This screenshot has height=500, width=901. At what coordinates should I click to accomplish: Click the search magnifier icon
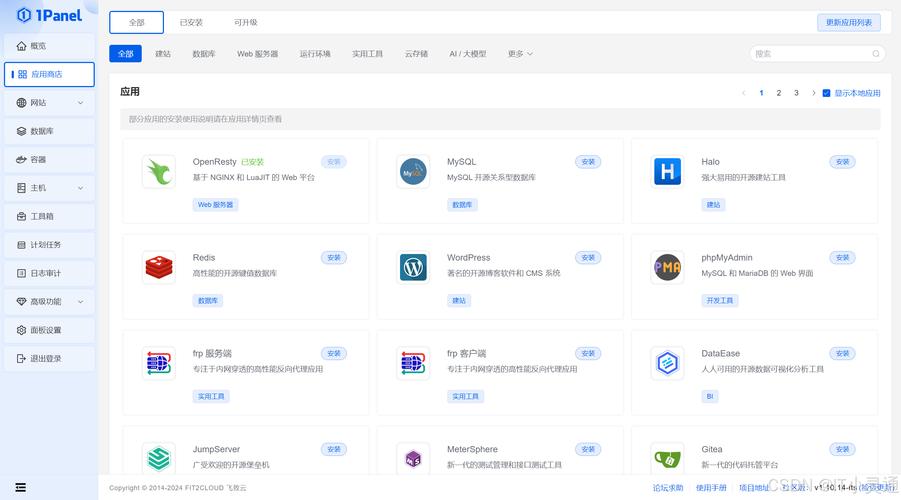(876, 54)
